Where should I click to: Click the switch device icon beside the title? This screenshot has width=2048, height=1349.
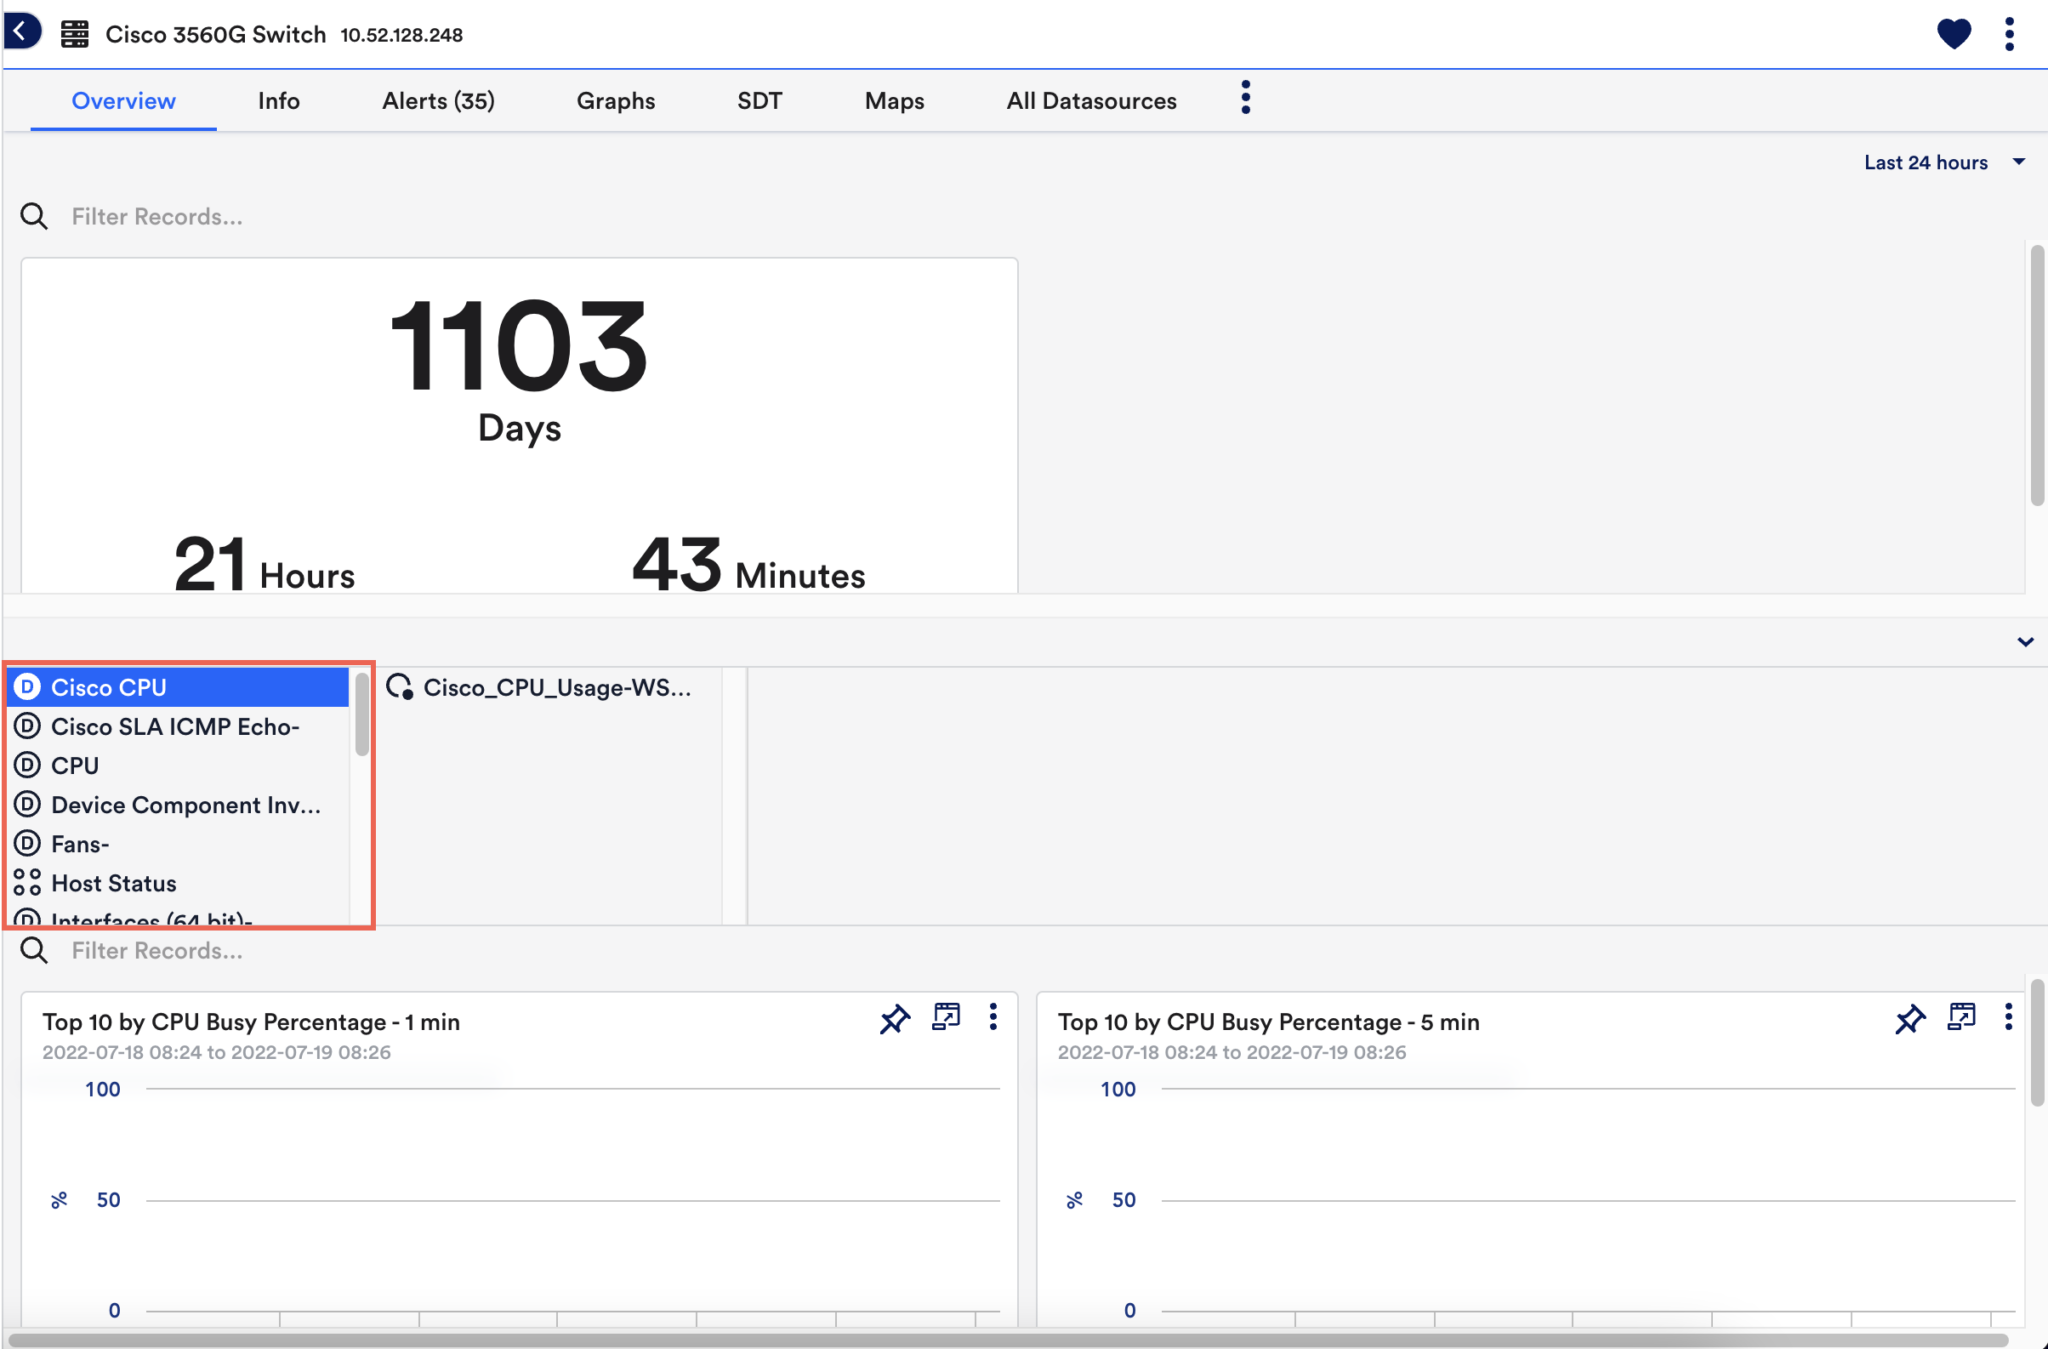coord(71,32)
